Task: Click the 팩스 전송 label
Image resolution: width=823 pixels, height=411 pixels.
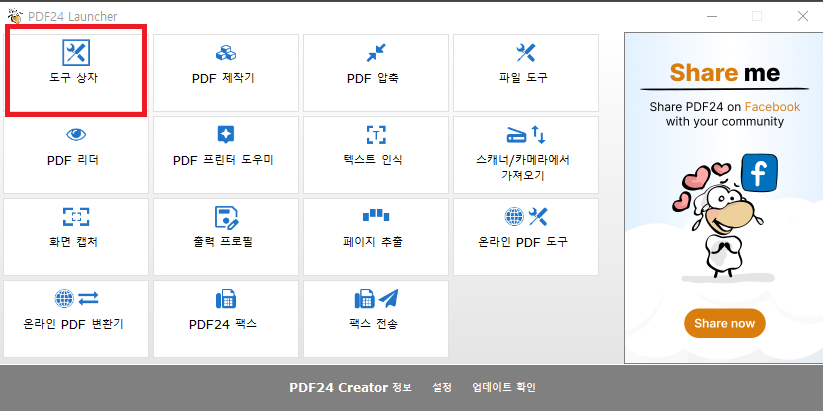Action: (x=373, y=324)
